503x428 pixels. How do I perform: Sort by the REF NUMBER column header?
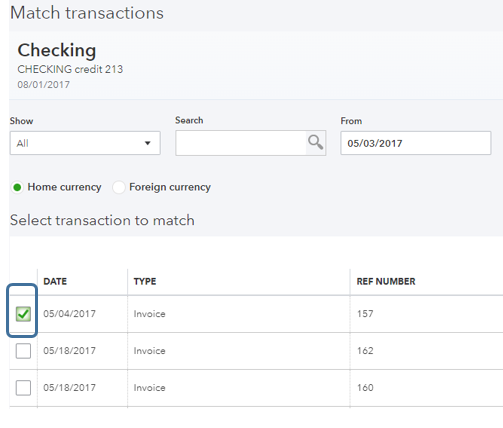386,282
